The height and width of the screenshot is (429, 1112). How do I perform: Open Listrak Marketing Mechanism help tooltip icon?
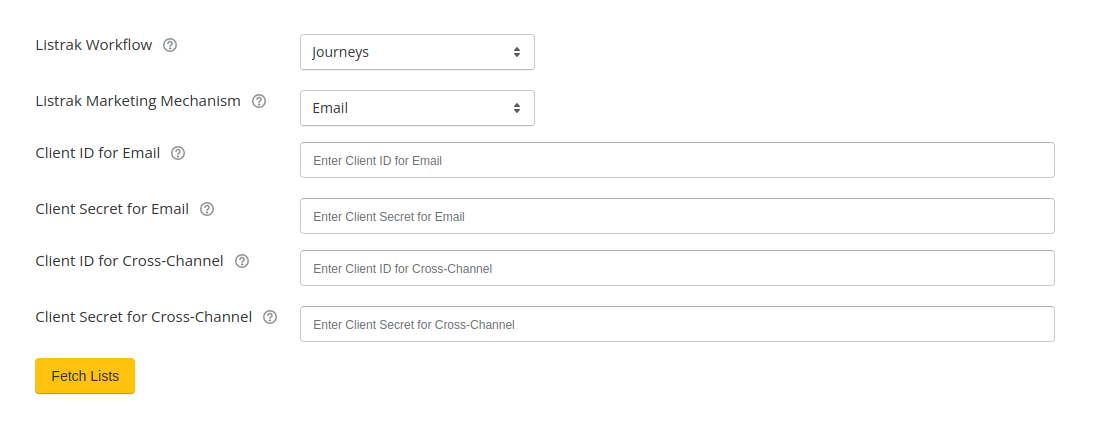pyautogui.click(x=260, y=101)
